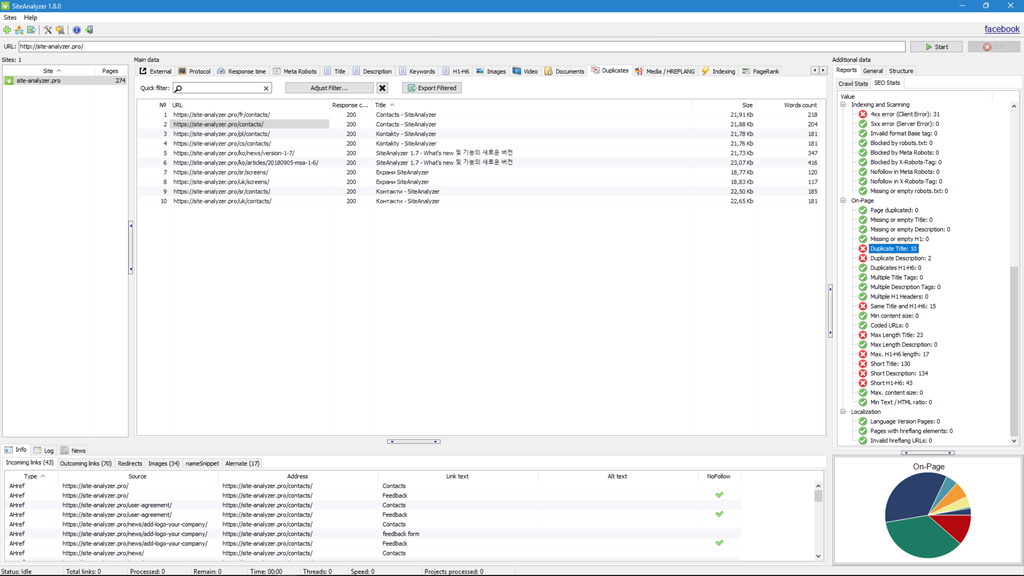The height and width of the screenshot is (576, 1024).
Task: Collapse the On-Page tree node
Action: coord(843,200)
